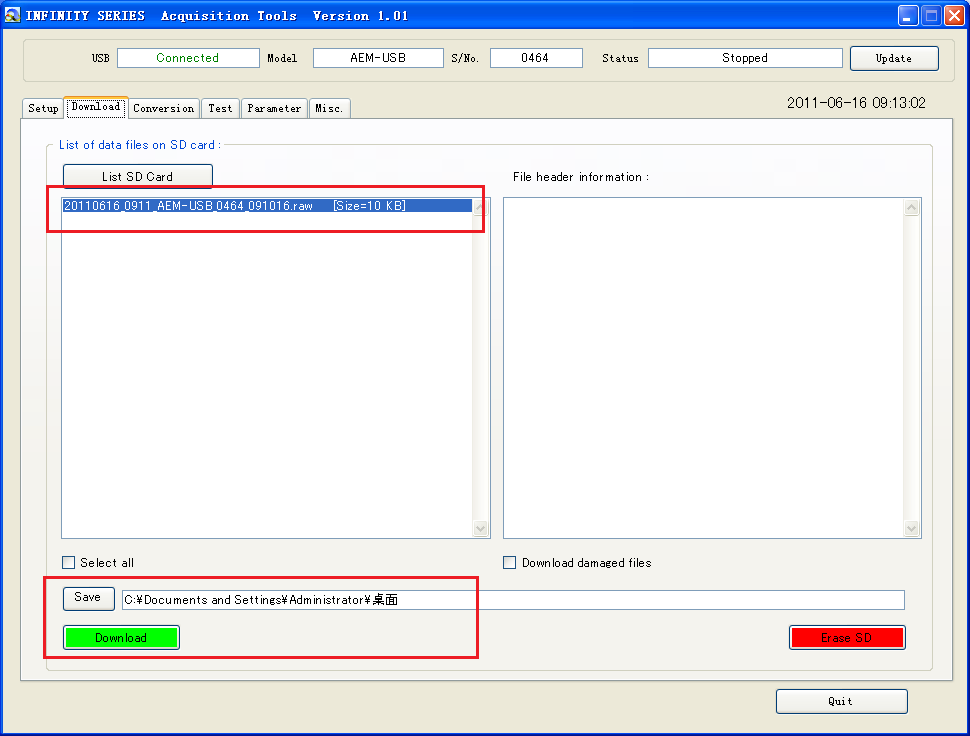Click the save path input field

click(x=512, y=600)
